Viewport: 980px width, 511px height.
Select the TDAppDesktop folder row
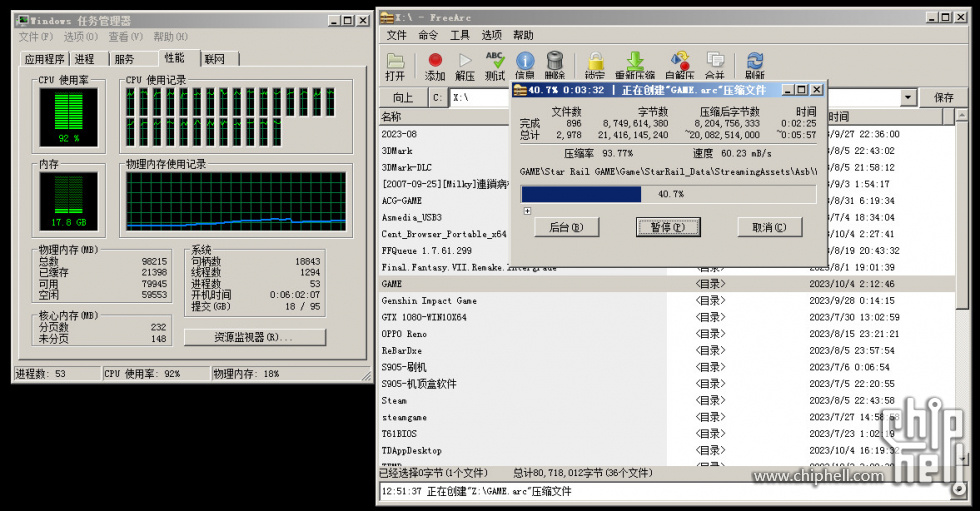(x=666, y=450)
